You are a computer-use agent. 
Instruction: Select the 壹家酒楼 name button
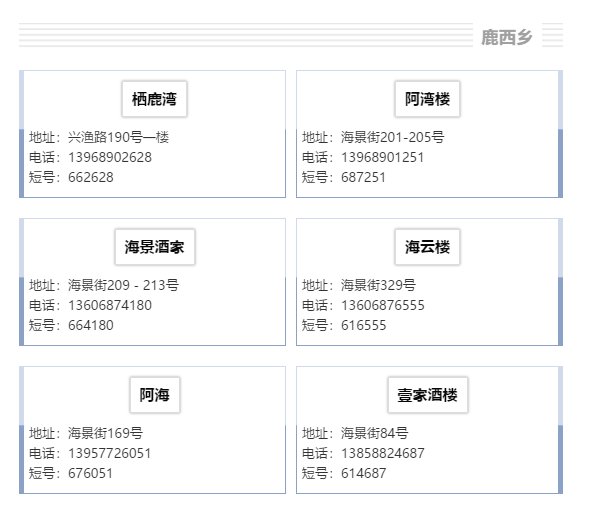(x=428, y=395)
